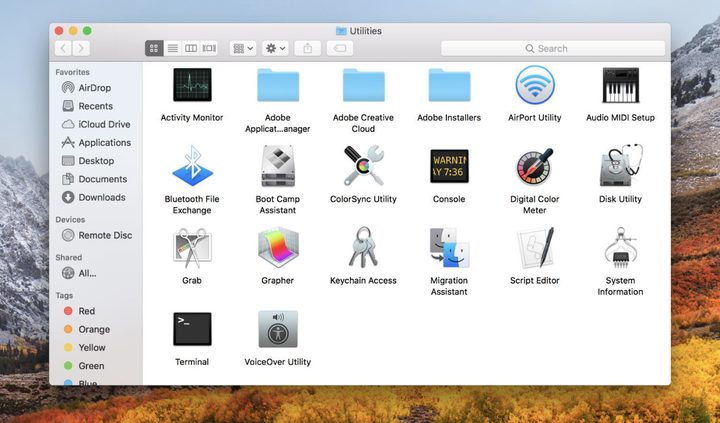Launch AirPort Utility icon
The width and height of the screenshot is (720, 423).
point(534,85)
